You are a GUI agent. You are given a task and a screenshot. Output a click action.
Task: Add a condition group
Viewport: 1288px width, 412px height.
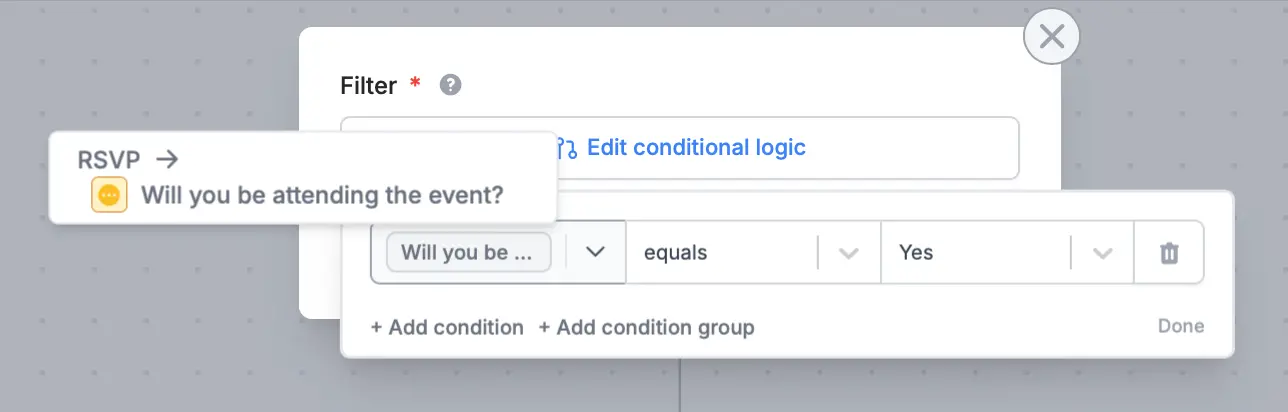pyautogui.click(x=646, y=327)
